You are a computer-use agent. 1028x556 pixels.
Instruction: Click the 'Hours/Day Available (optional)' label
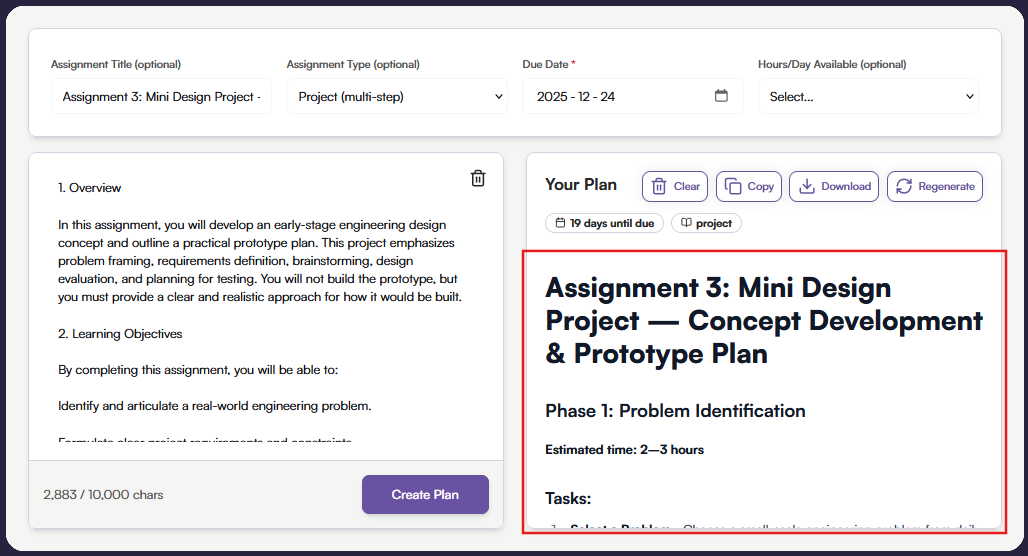pos(832,64)
